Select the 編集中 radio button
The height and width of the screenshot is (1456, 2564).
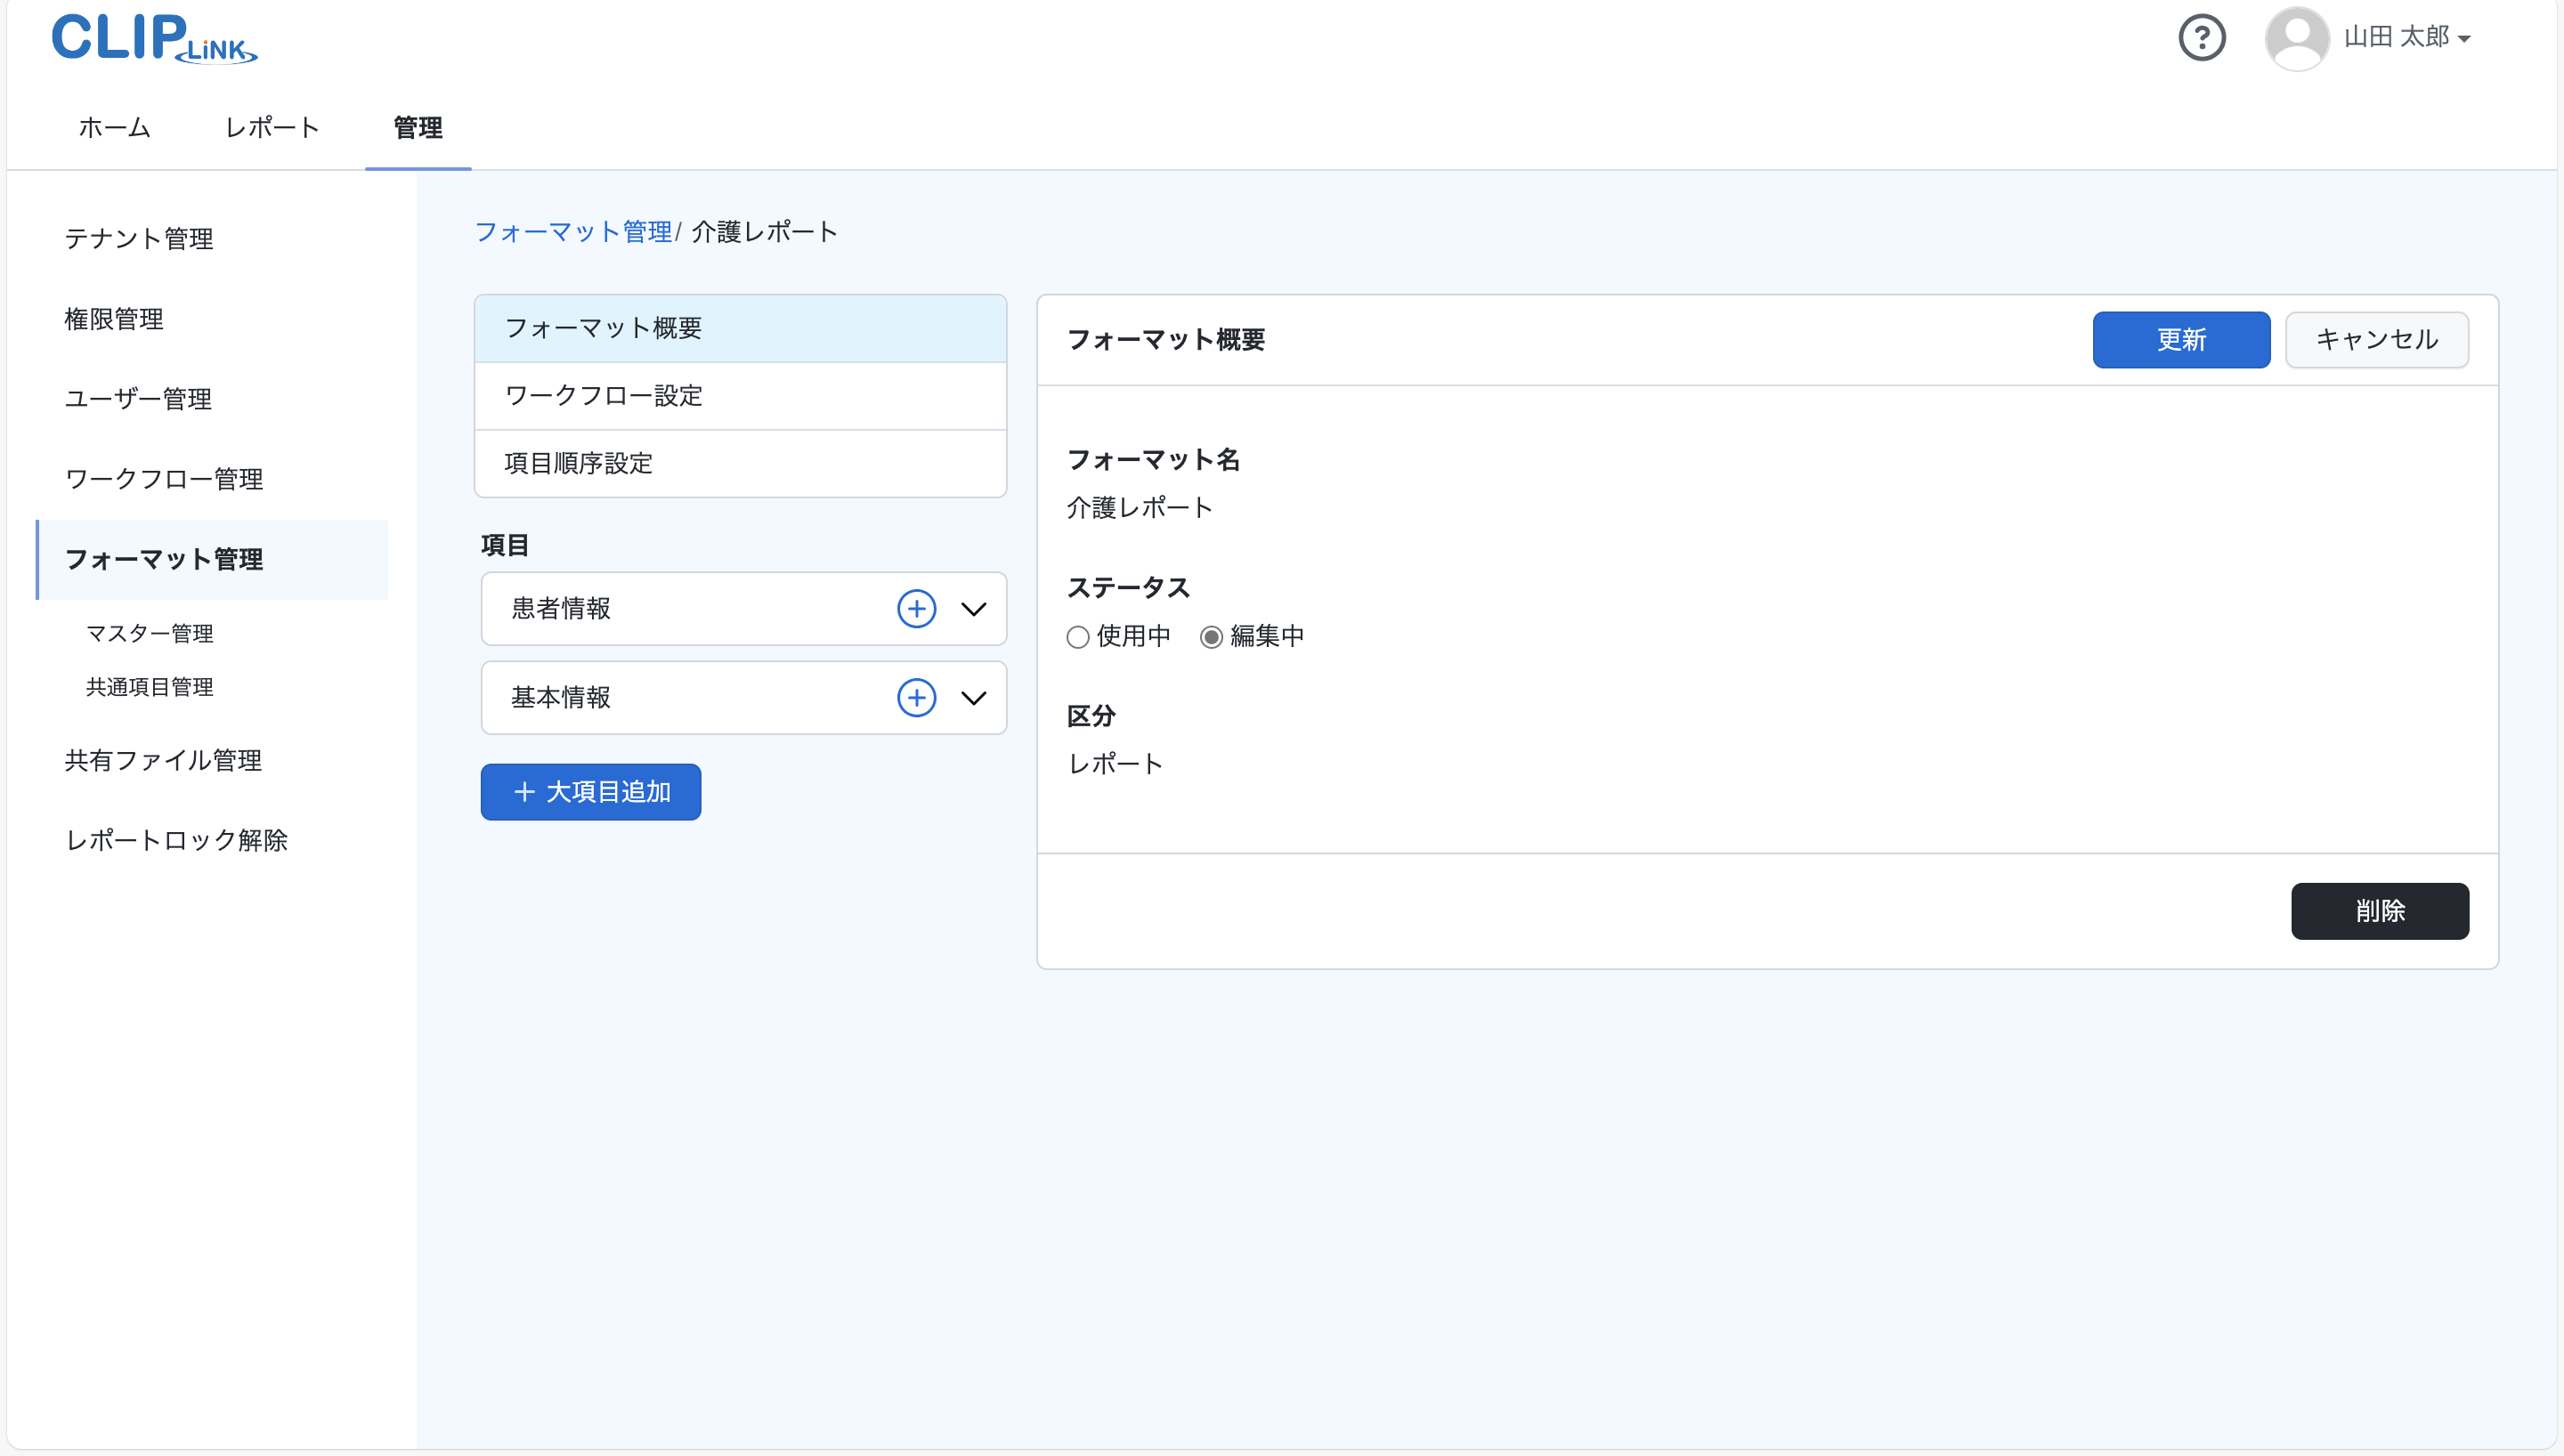pos(1211,637)
